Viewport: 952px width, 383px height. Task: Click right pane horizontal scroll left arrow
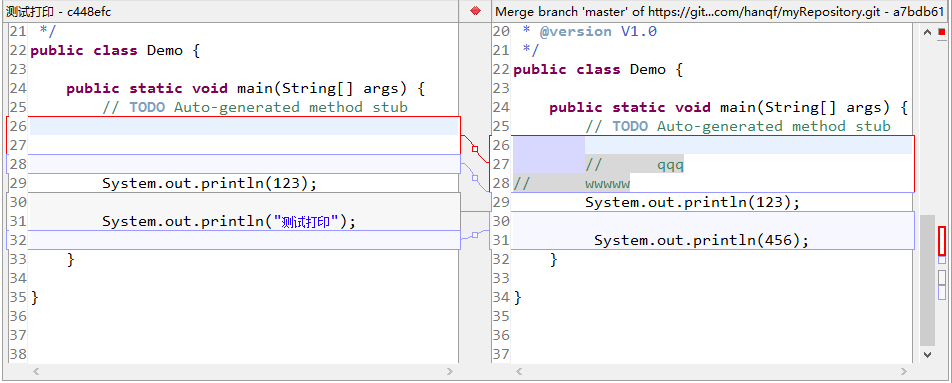[519, 371]
